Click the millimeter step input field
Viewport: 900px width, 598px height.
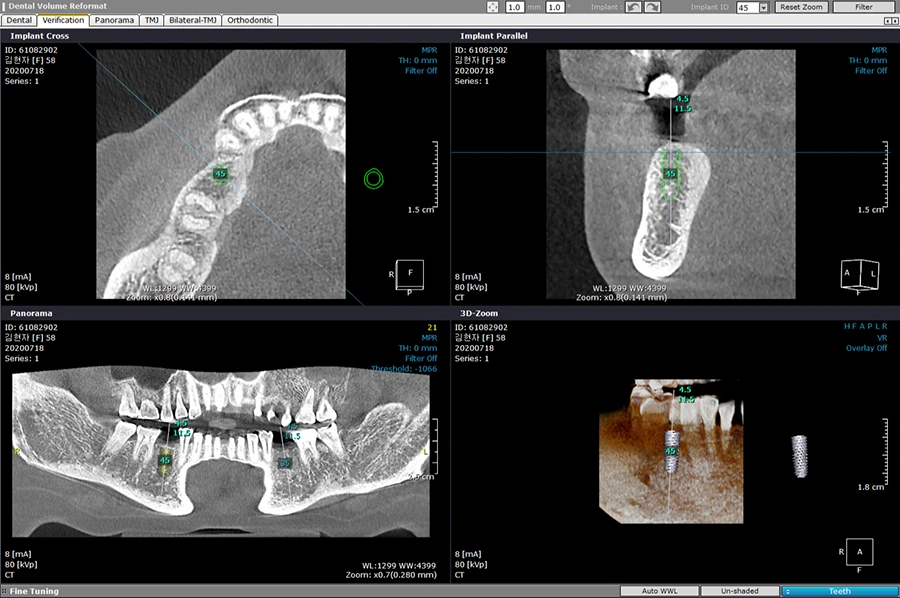514,7
